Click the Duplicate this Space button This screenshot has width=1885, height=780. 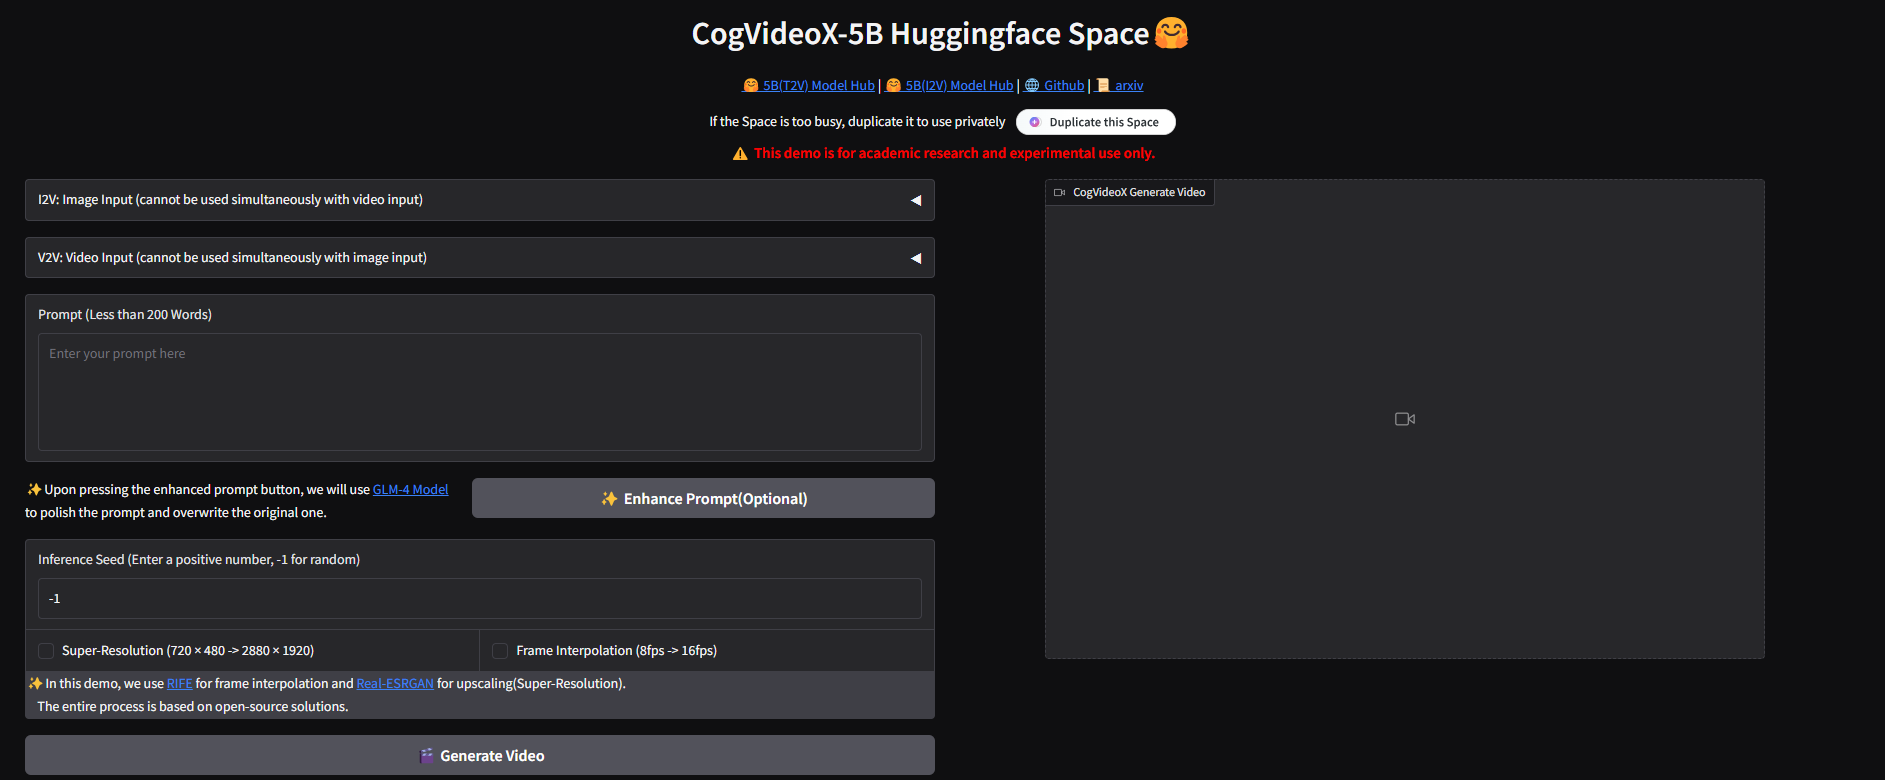pyautogui.click(x=1095, y=122)
